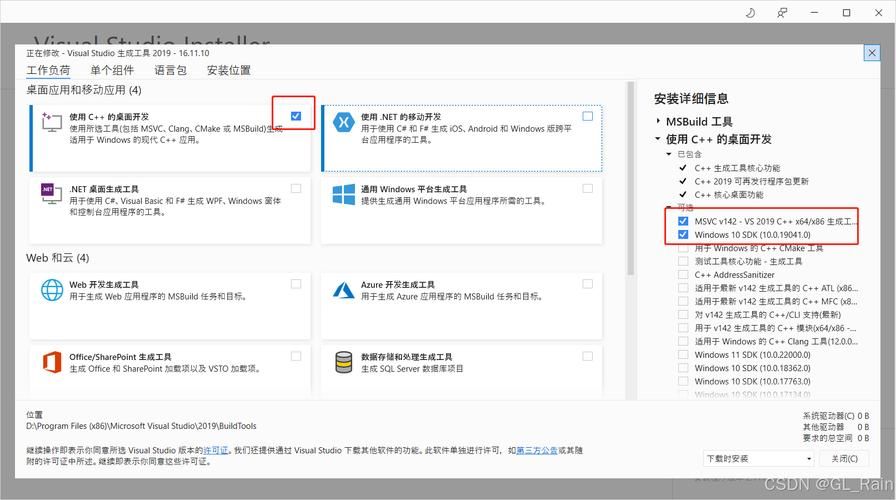
Task: Close the modify dialog with the X button
Action: pos(871,53)
